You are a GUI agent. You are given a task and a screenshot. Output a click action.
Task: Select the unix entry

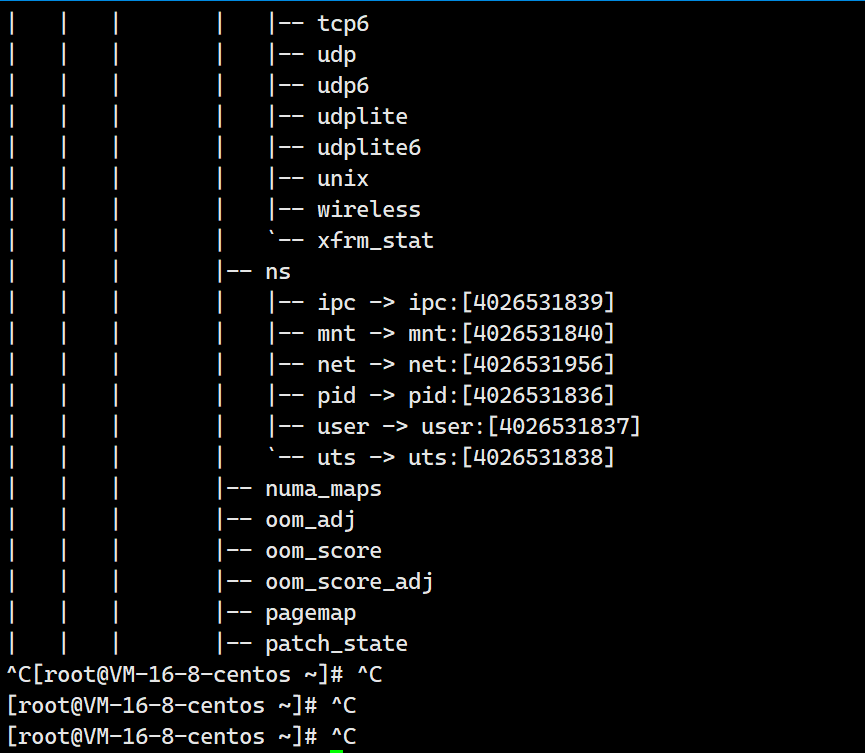[x=343, y=179]
